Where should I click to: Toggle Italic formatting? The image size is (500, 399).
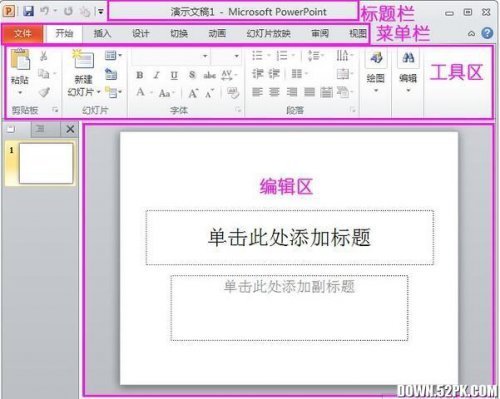pyautogui.click(x=157, y=75)
